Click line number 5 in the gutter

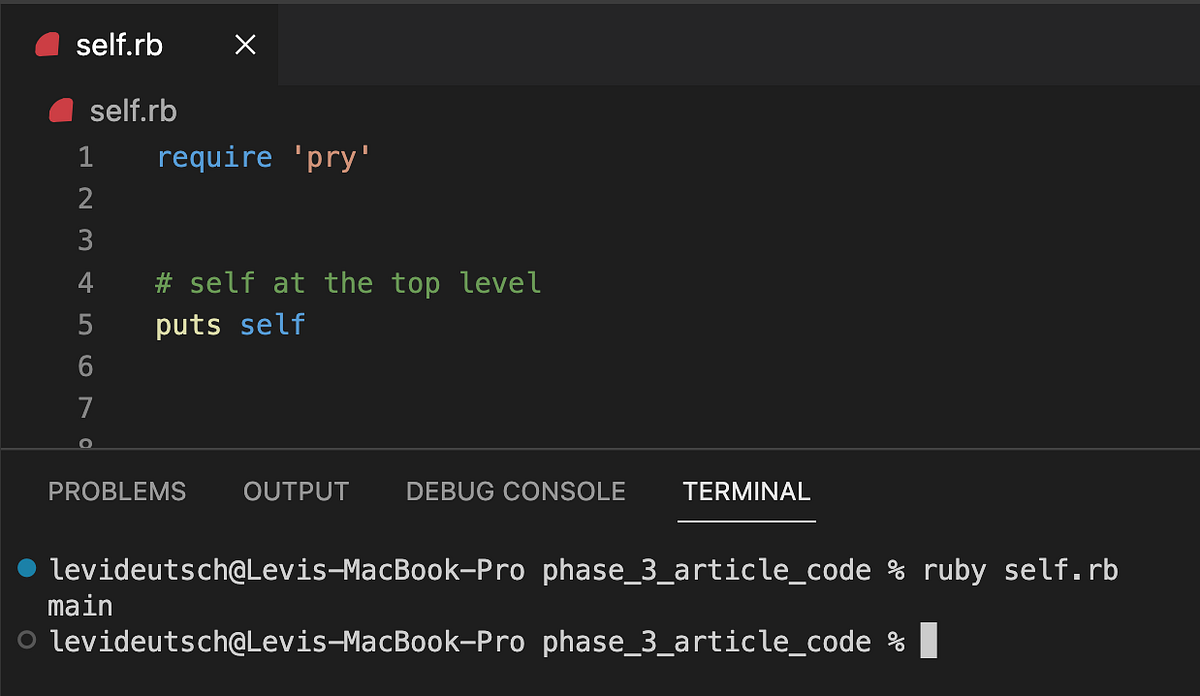coord(85,325)
